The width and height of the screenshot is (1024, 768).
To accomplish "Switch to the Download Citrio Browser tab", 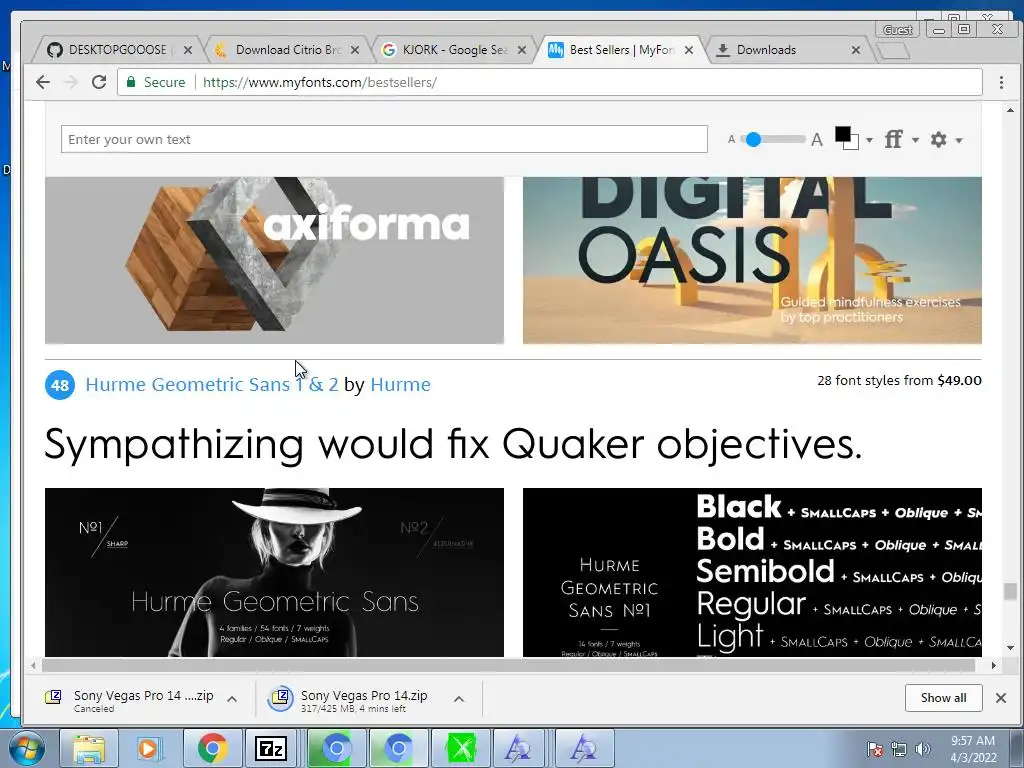I will [x=287, y=50].
